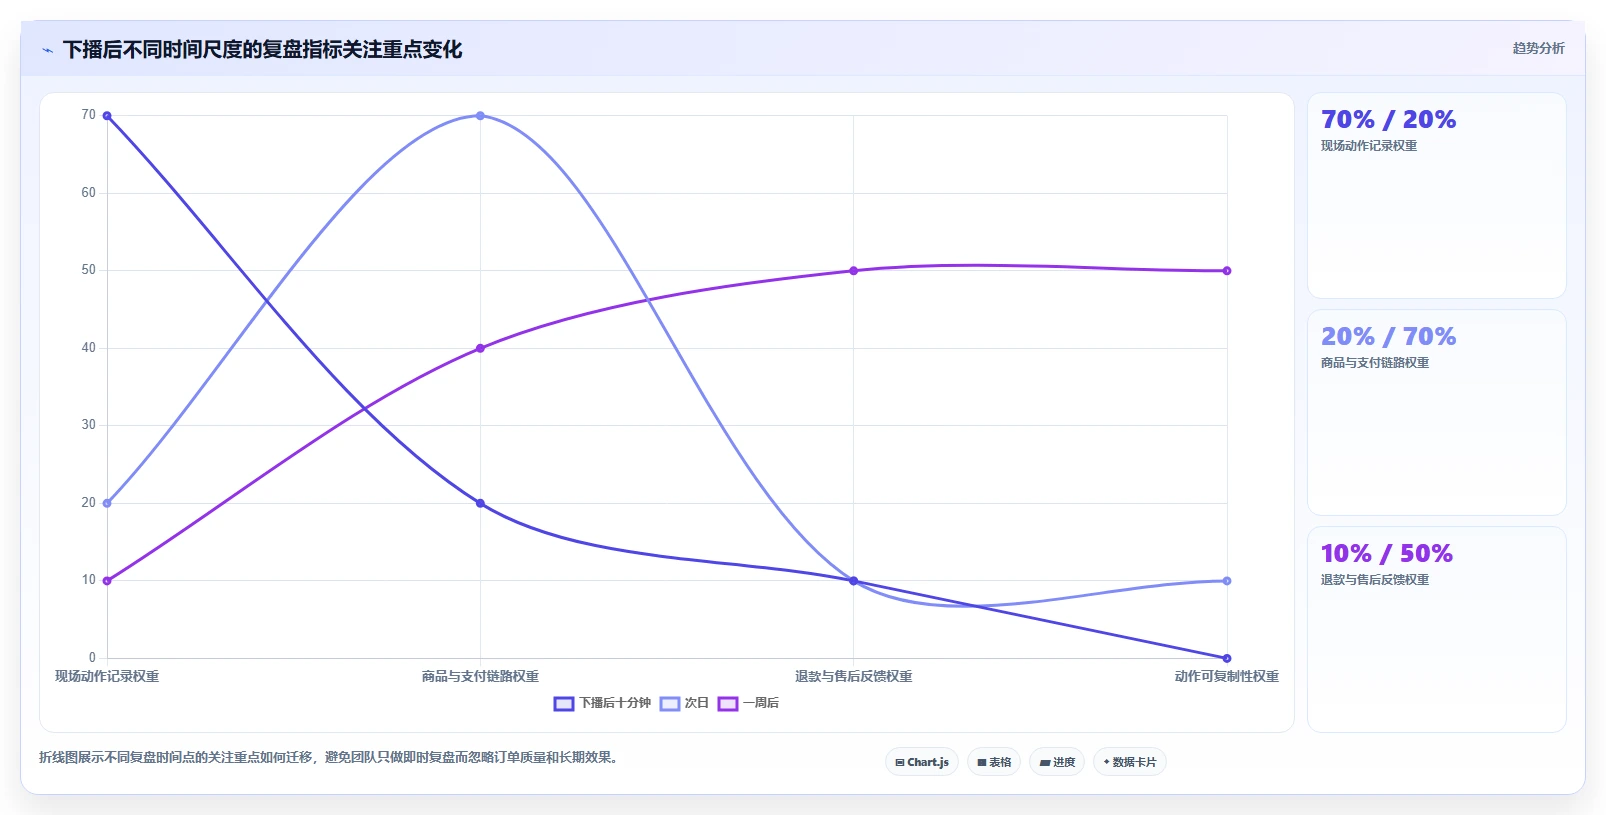
Task: Click the 10% / 50% data card
Action: point(1437,630)
